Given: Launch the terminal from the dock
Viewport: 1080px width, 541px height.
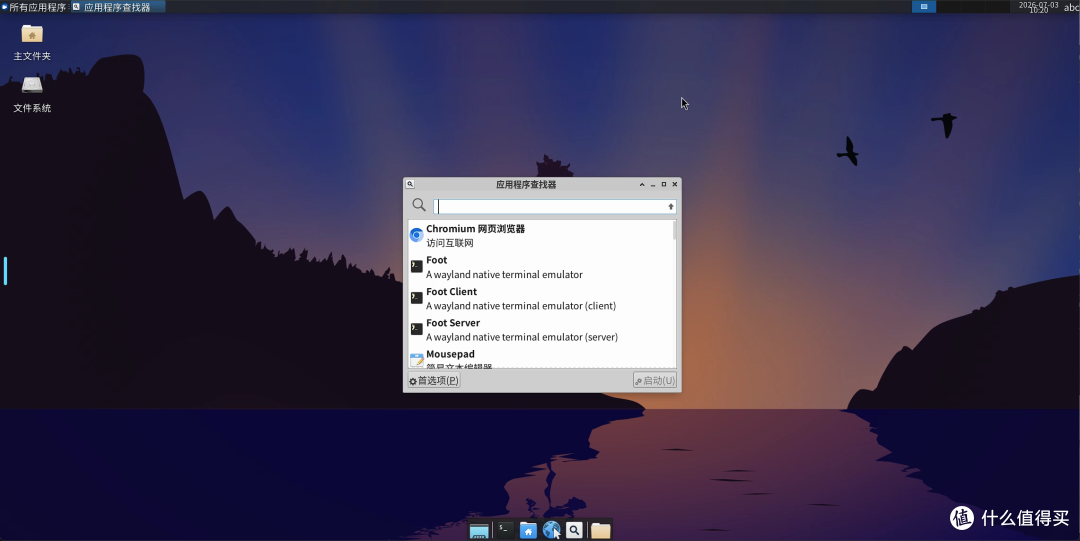Looking at the screenshot, I should 506,530.
